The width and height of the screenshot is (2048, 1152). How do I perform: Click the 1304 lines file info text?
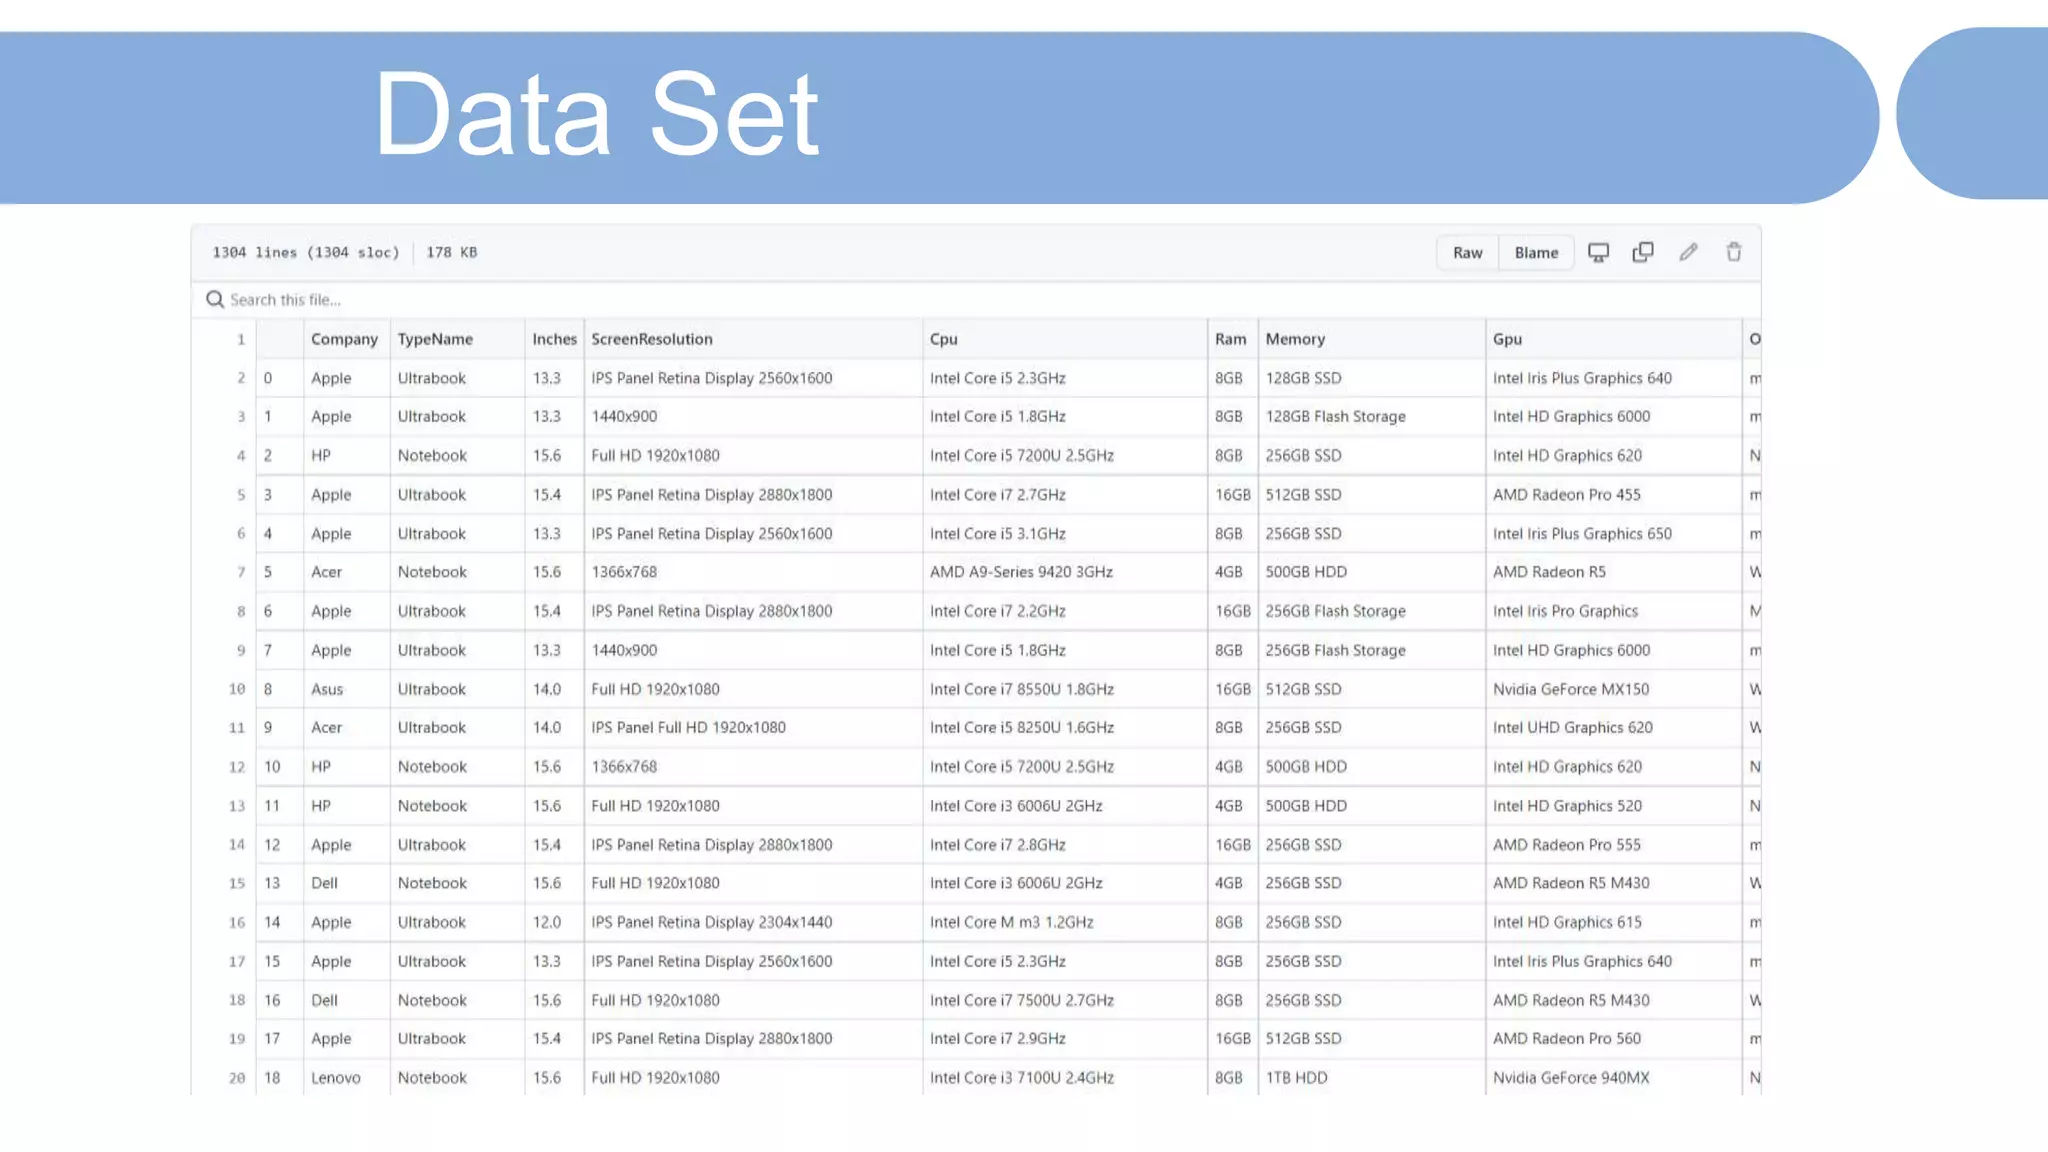click(306, 252)
